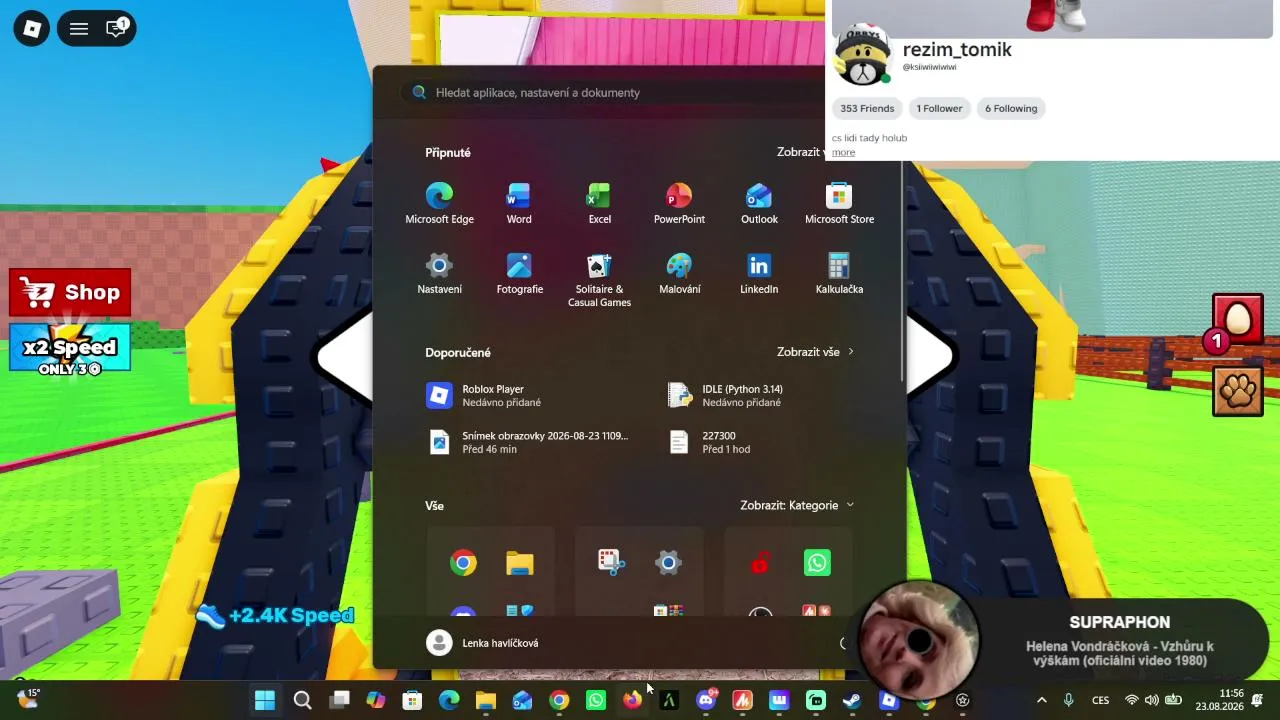Click the more link in profile bio
The width and height of the screenshot is (1280, 720).
click(x=843, y=152)
